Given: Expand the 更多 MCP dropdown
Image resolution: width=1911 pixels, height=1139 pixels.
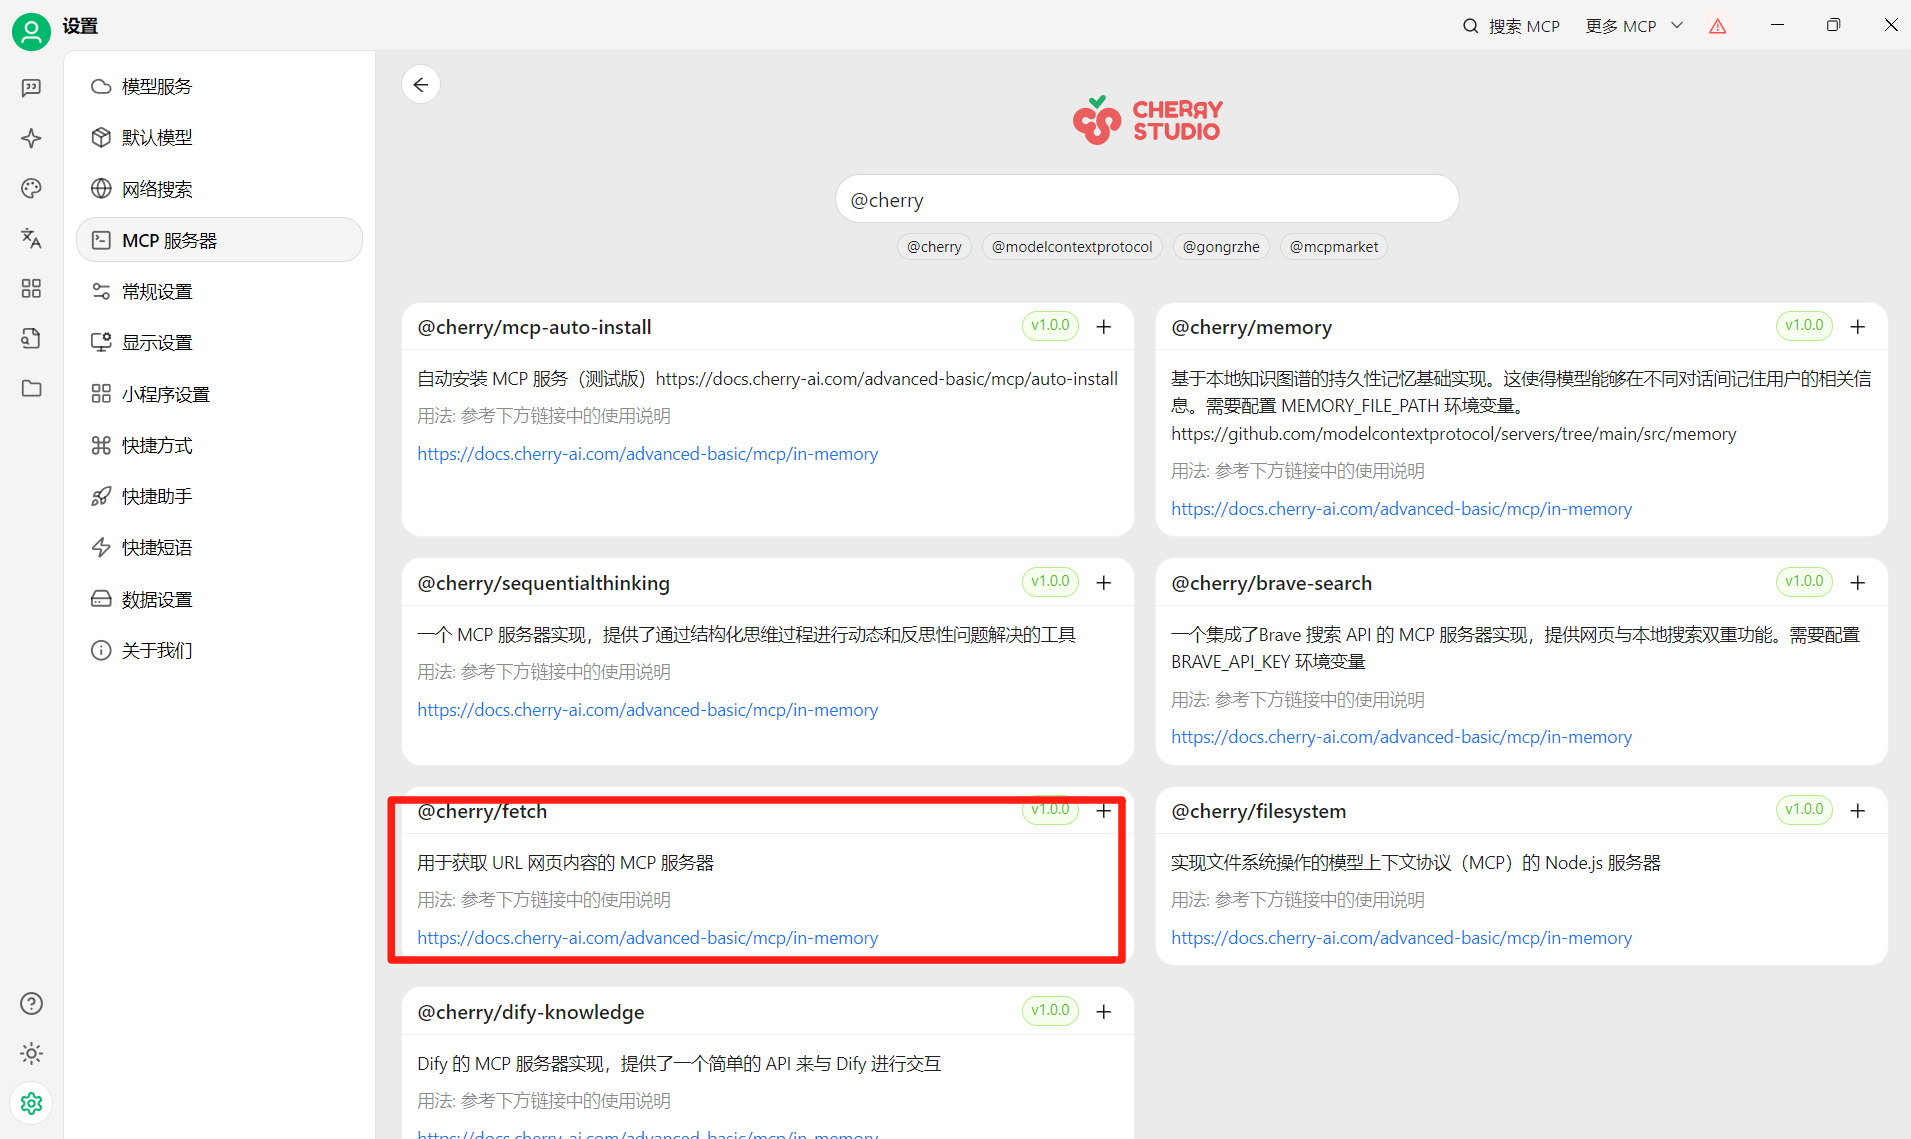Looking at the screenshot, I should [x=1634, y=26].
